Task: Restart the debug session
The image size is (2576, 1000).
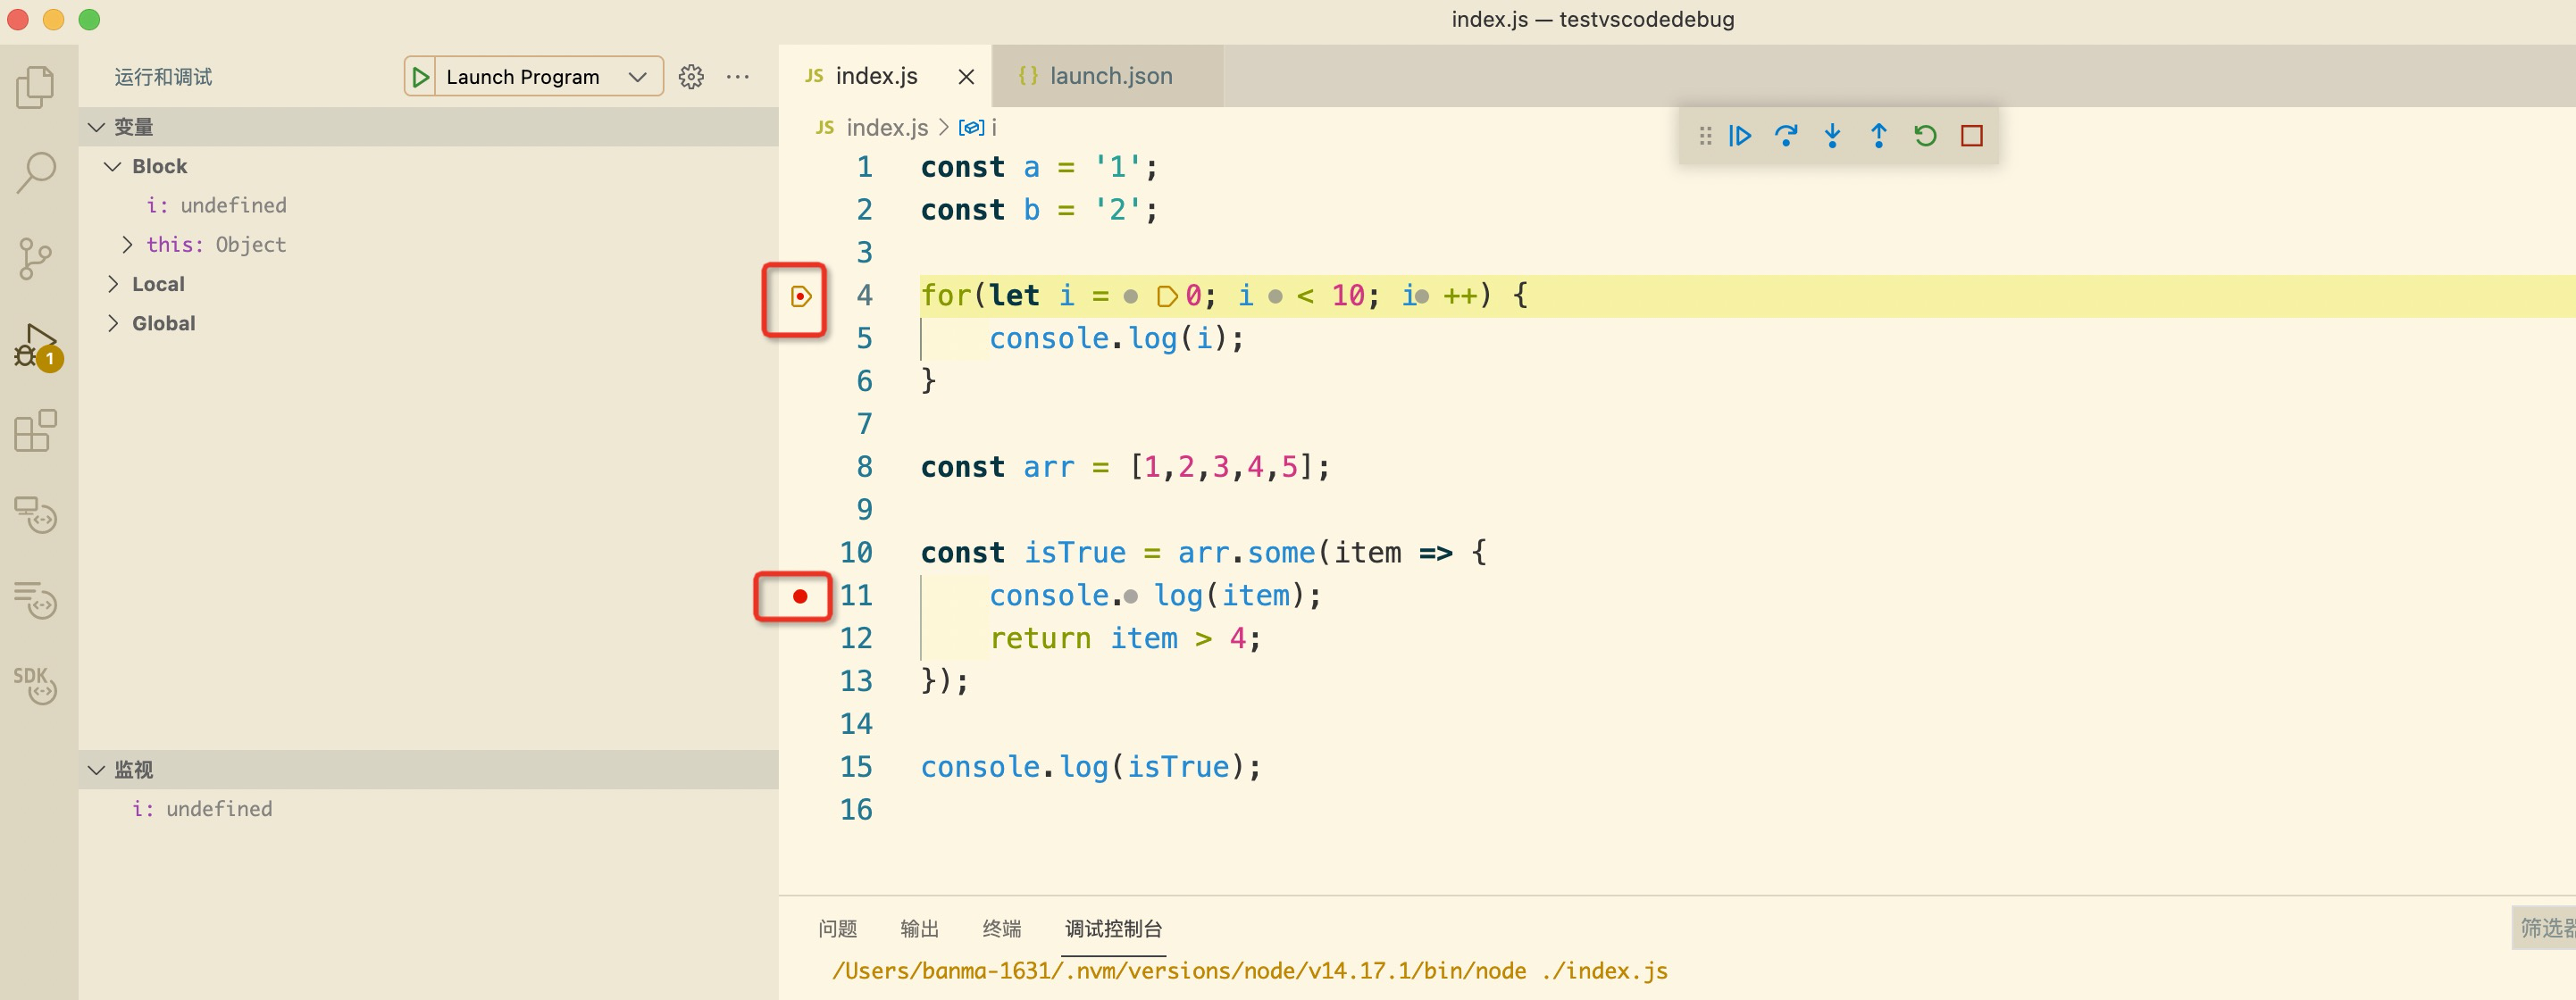Action: [x=1925, y=135]
